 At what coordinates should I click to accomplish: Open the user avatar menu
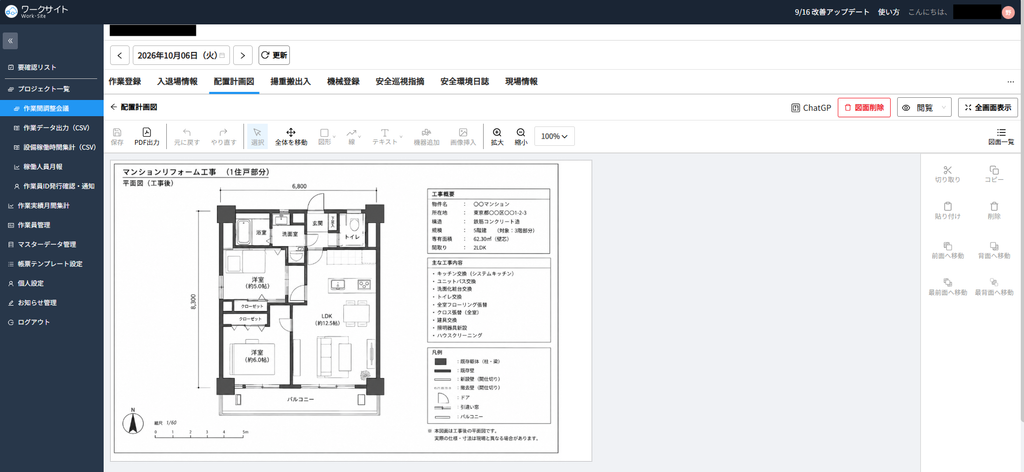coord(1008,12)
